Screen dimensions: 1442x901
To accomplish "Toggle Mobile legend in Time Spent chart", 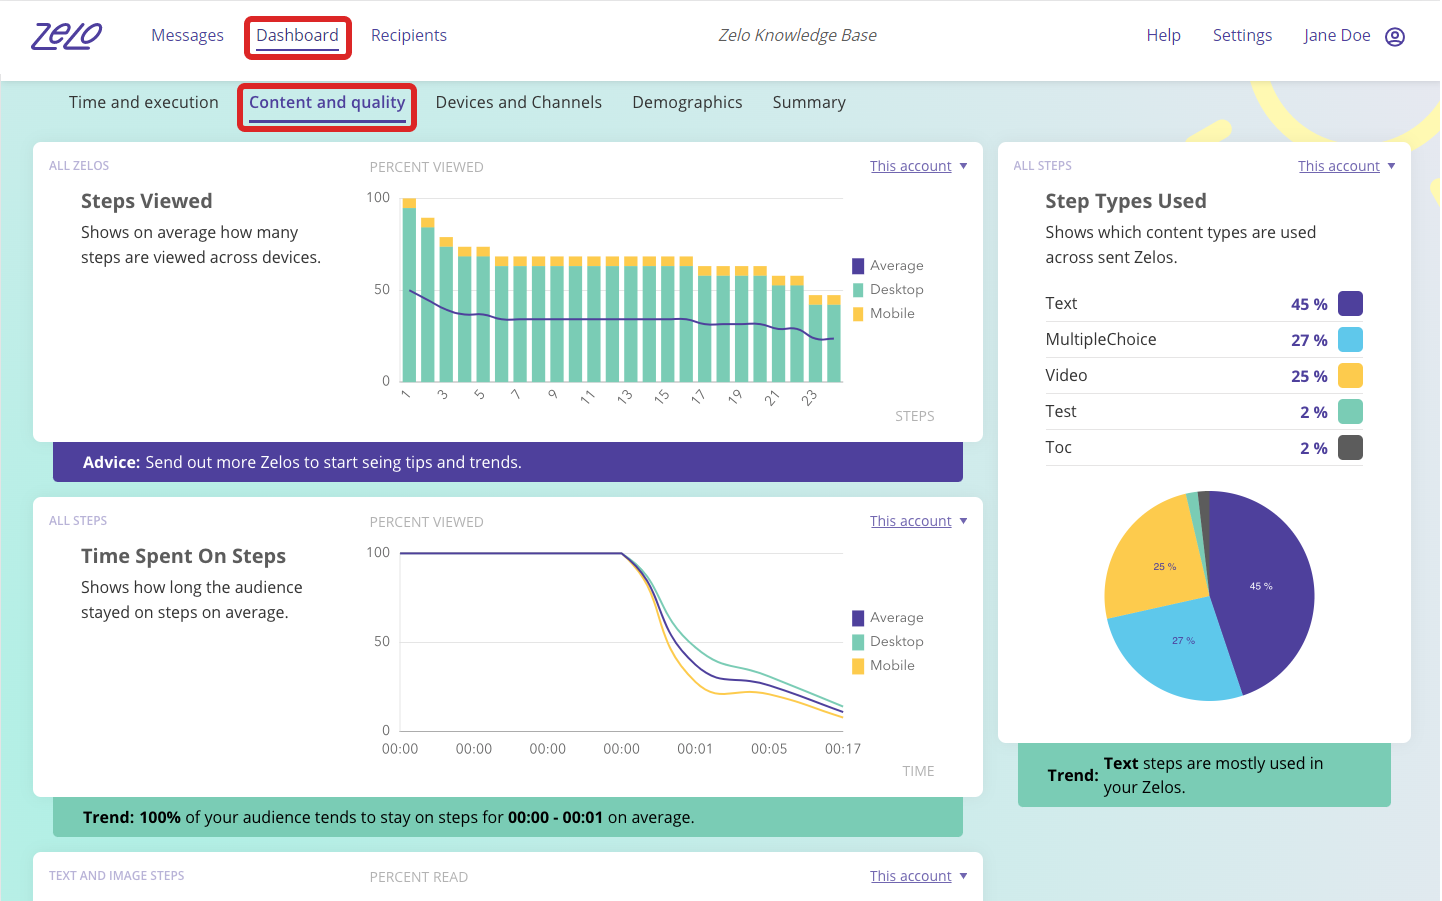I will pyautogui.click(x=884, y=666).
